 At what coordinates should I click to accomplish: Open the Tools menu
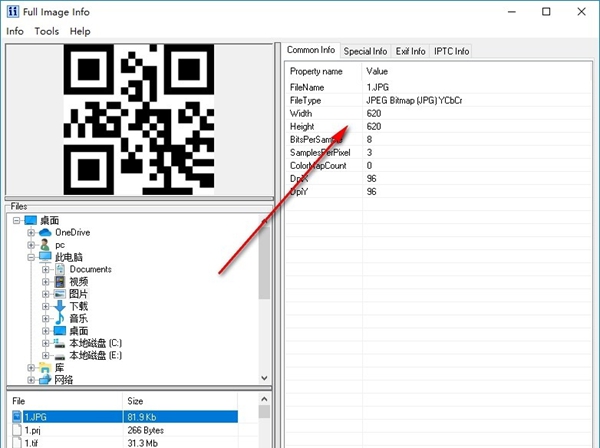pyautogui.click(x=47, y=31)
